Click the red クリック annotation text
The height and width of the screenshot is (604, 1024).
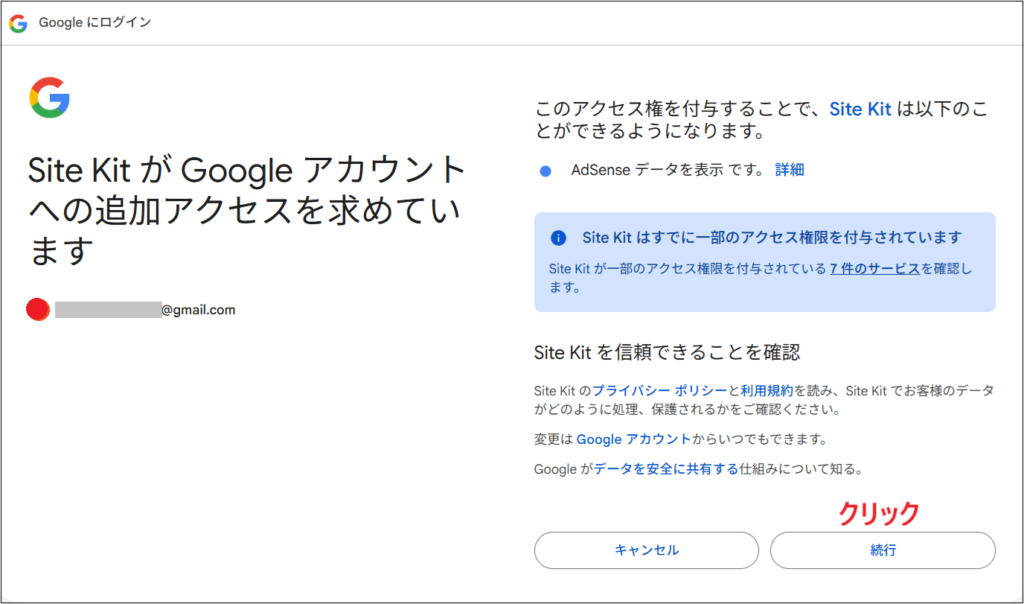878,514
